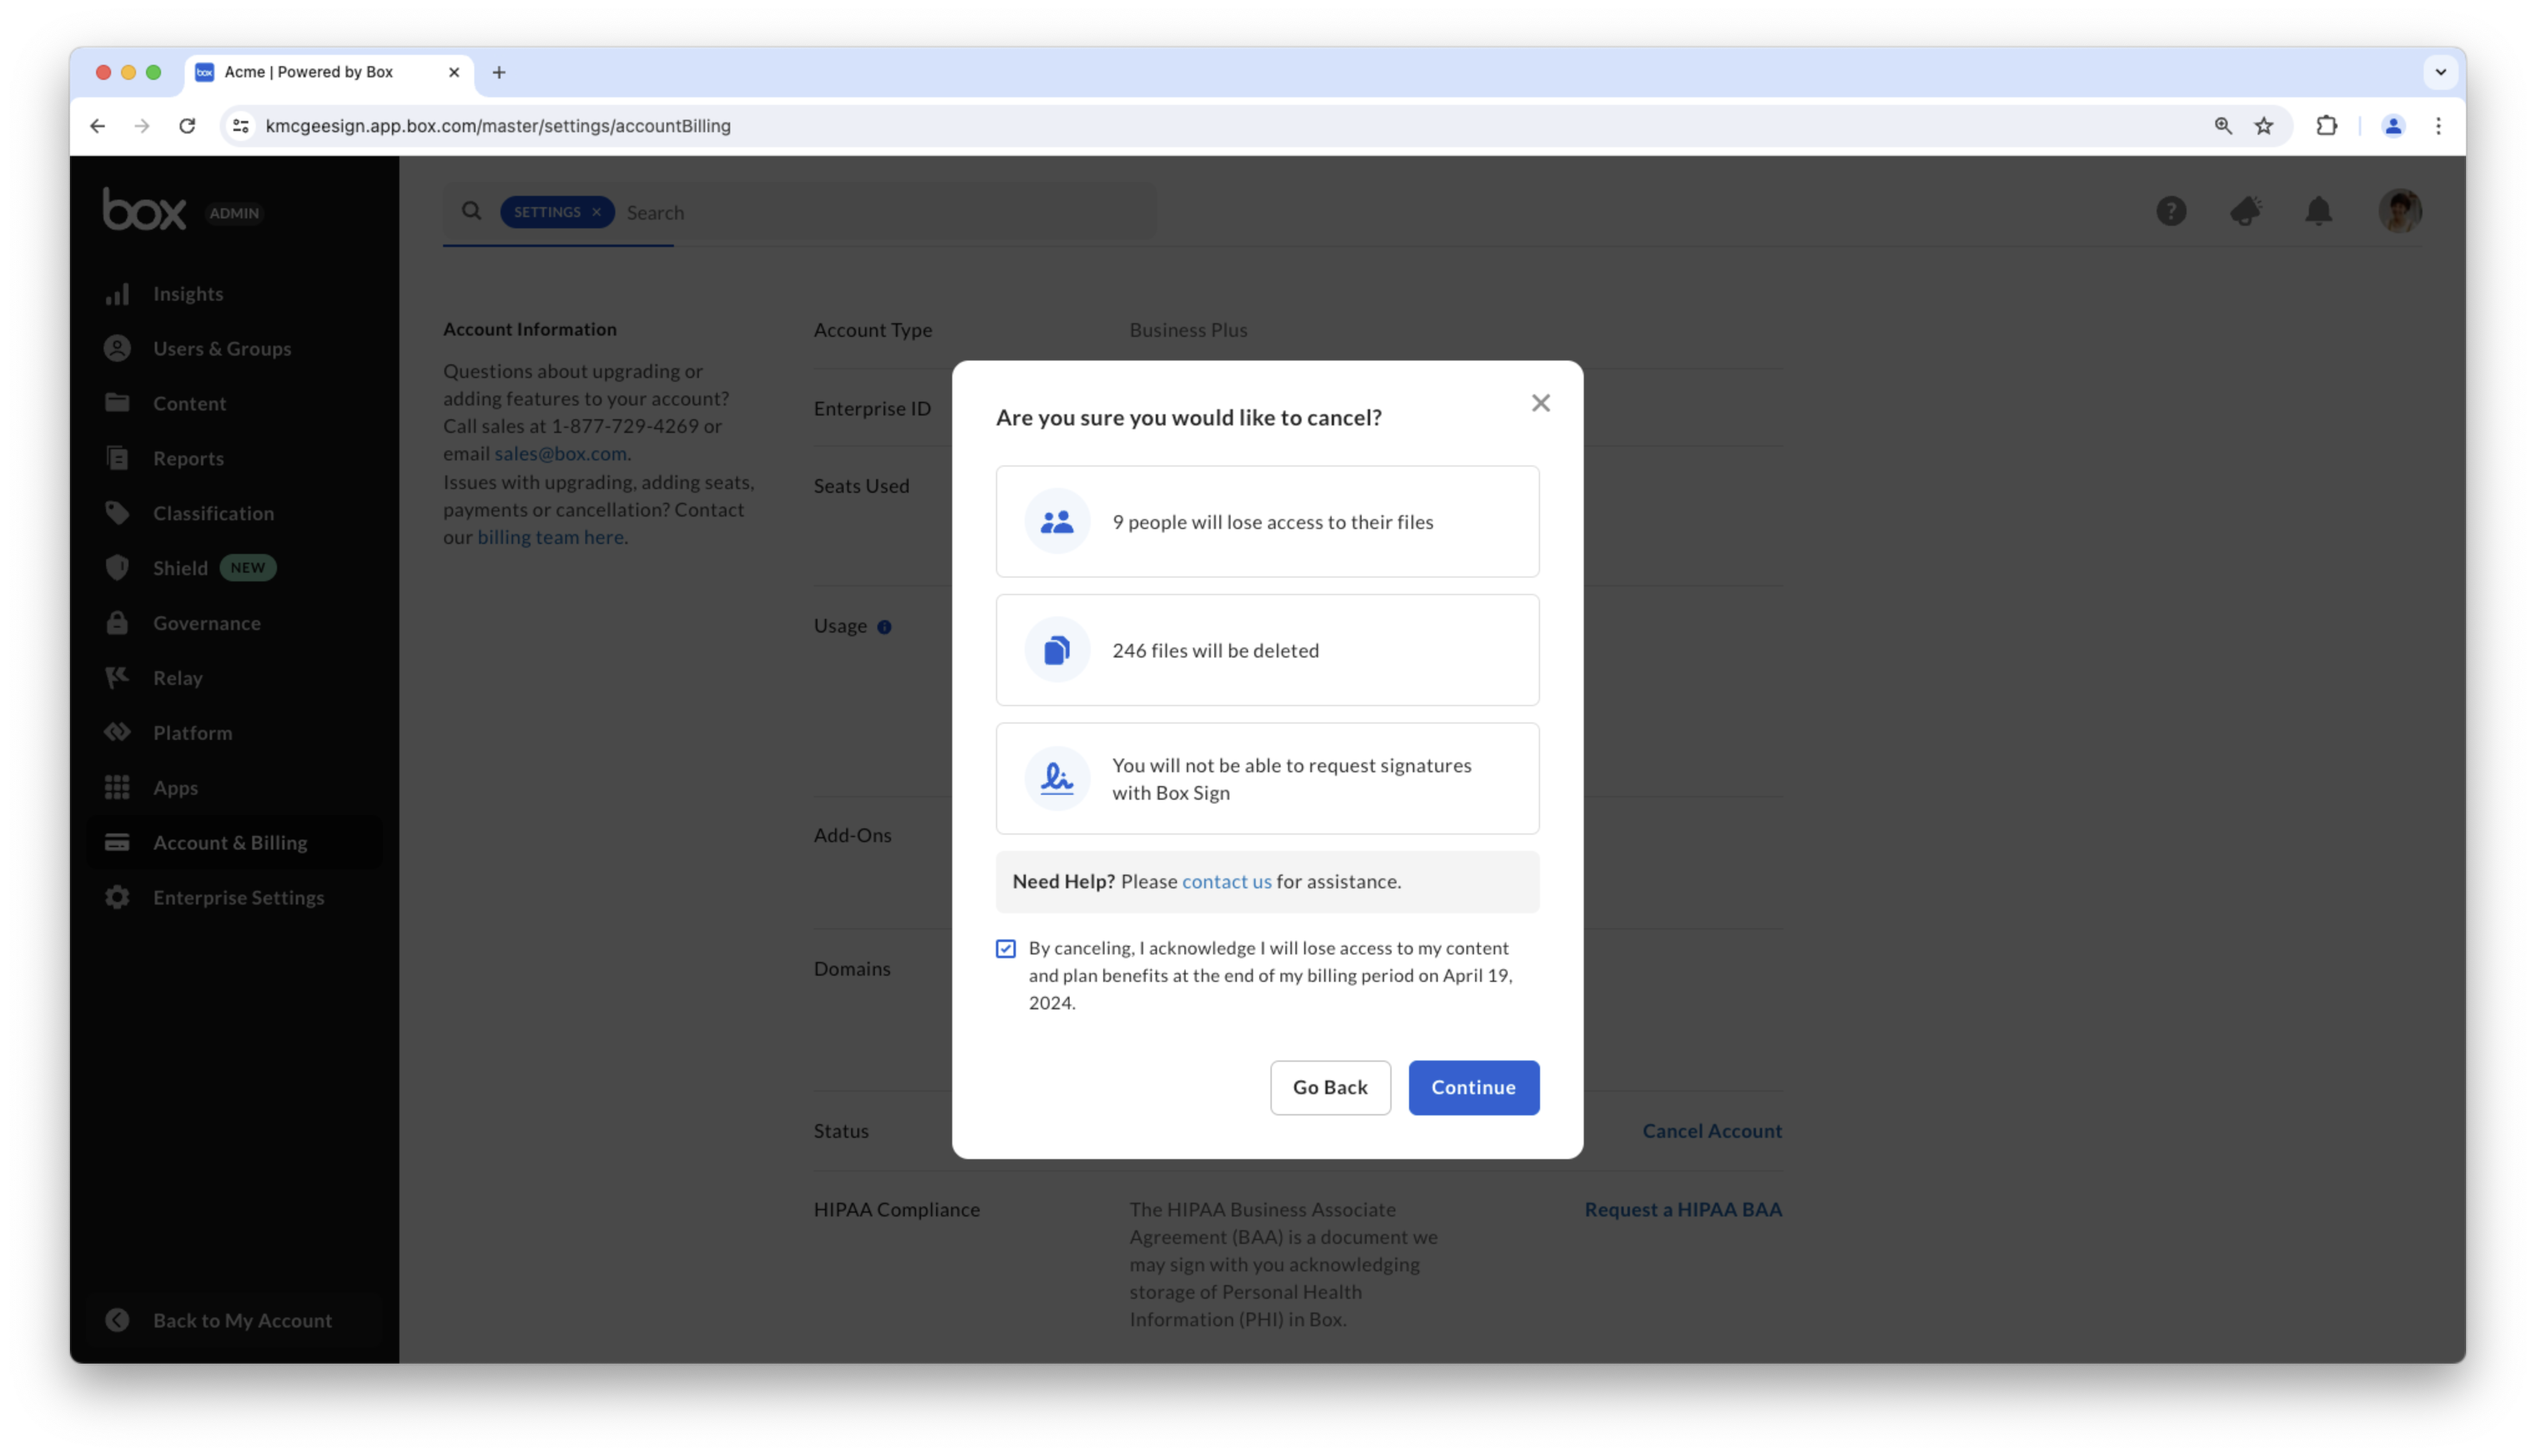The image size is (2536, 1456).
Task: Click the address bar URL
Action: tap(498, 126)
